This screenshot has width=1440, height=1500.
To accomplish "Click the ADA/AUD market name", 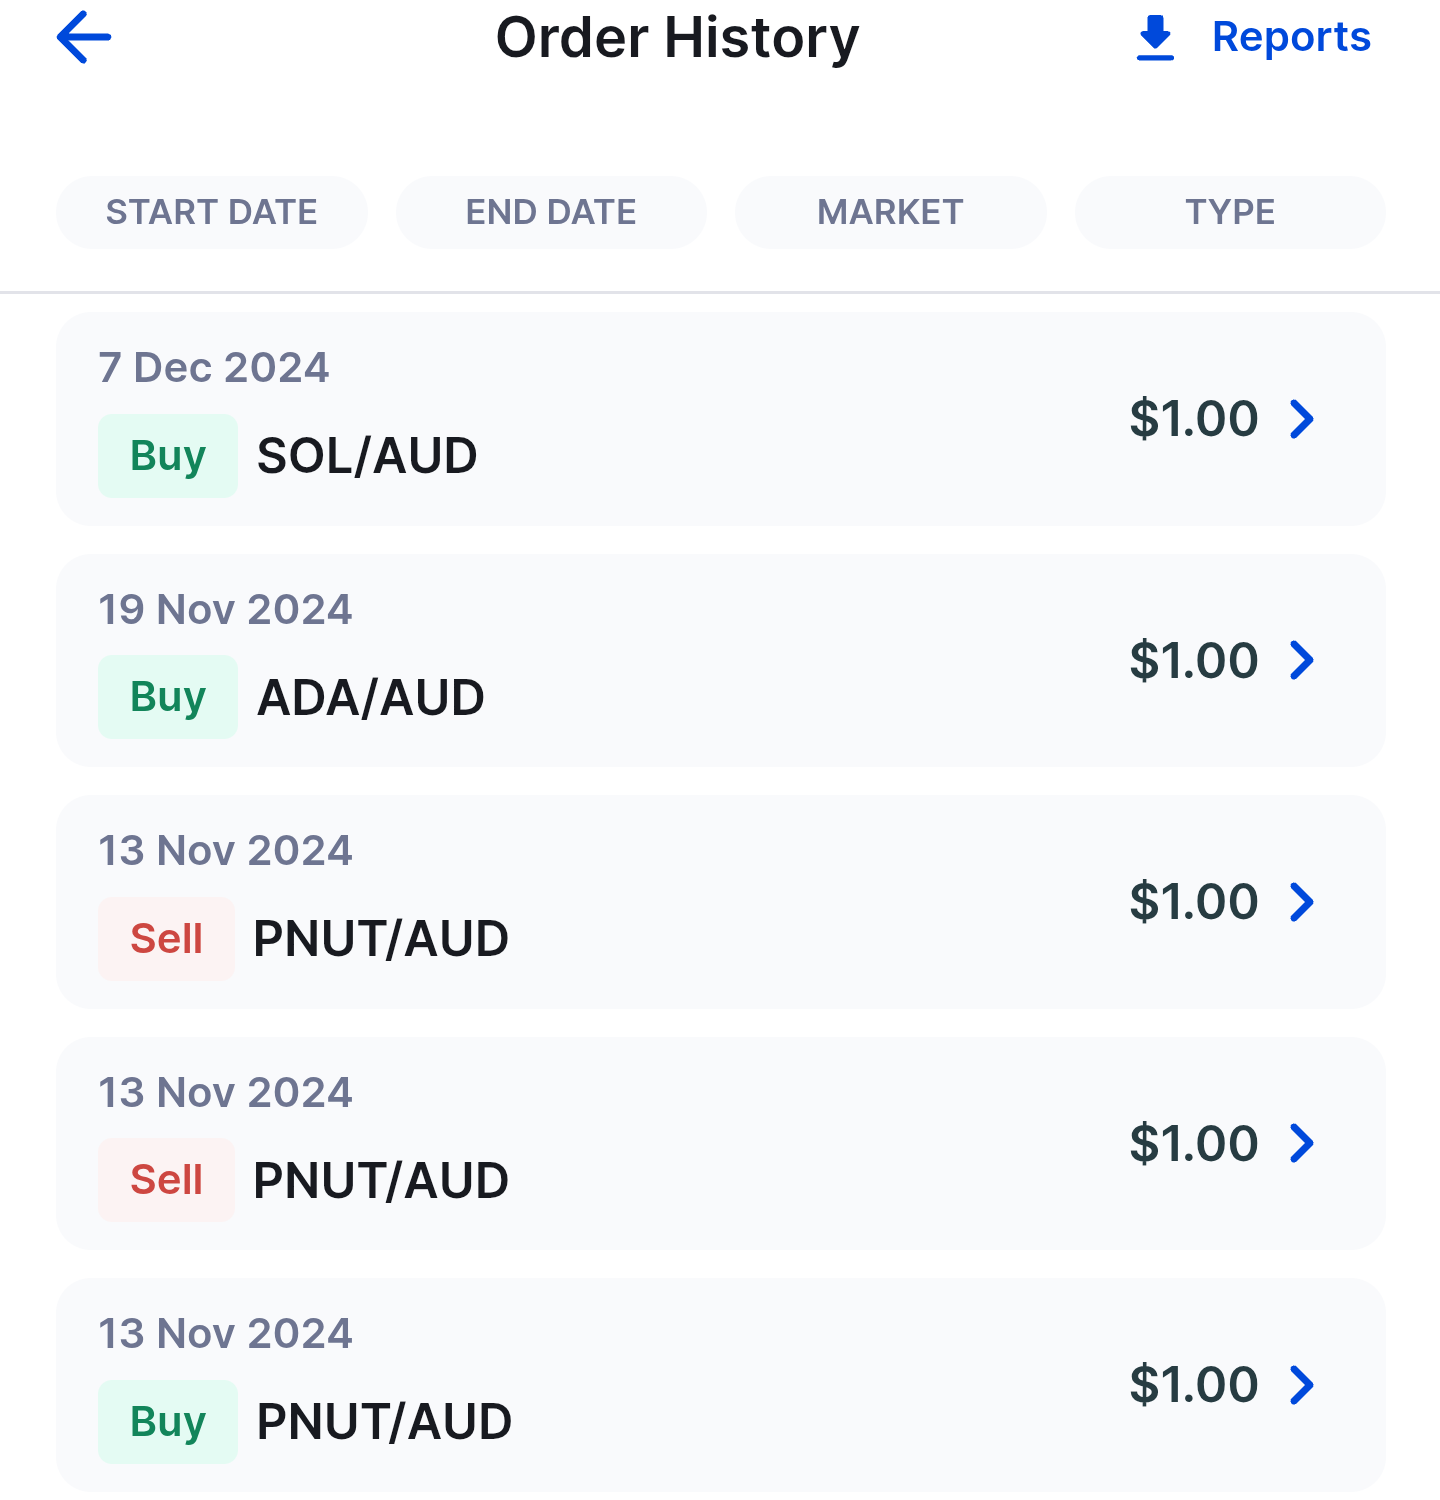I will coord(370,697).
